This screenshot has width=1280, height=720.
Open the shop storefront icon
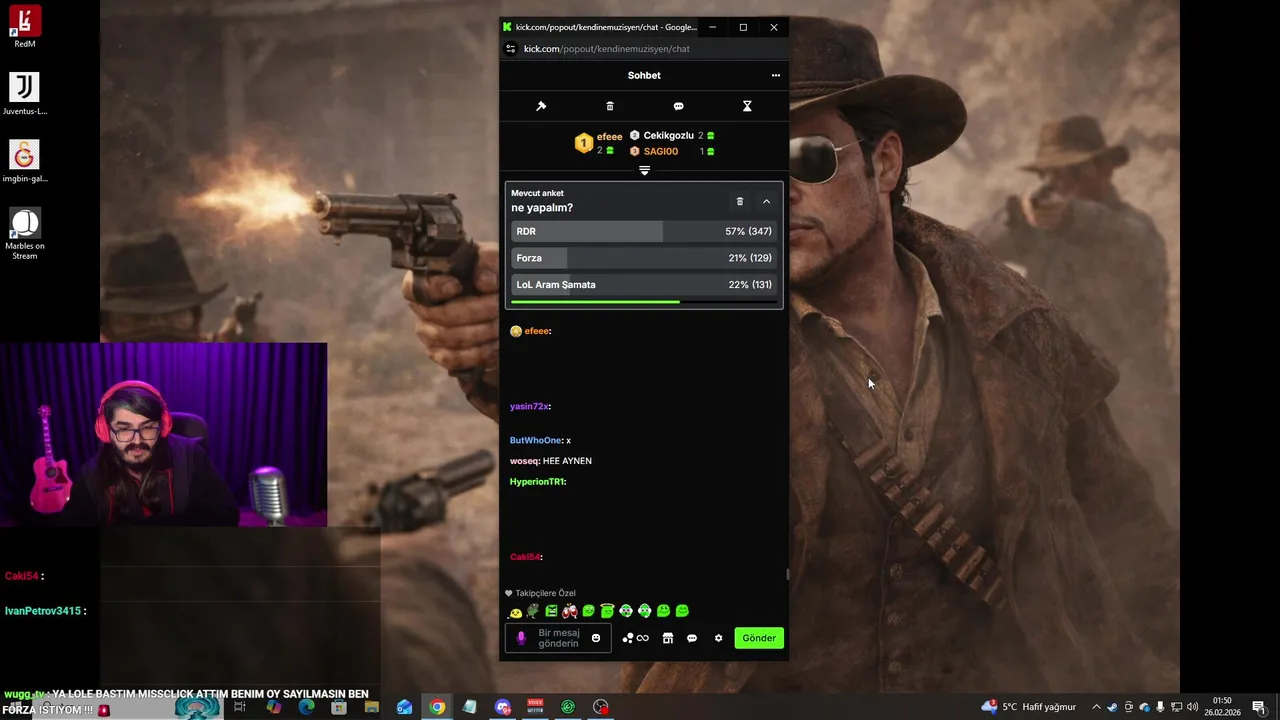click(667, 638)
